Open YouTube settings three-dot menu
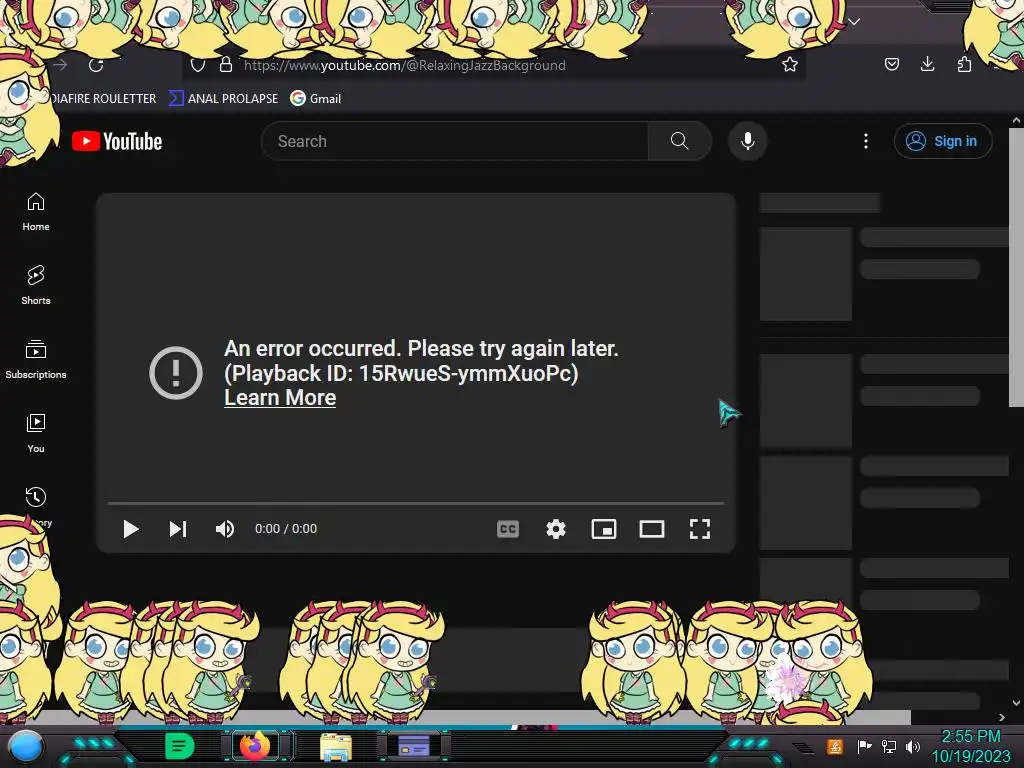The height and width of the screenshot is (768, 1024). pyautogui.click(x=866, y=141)
